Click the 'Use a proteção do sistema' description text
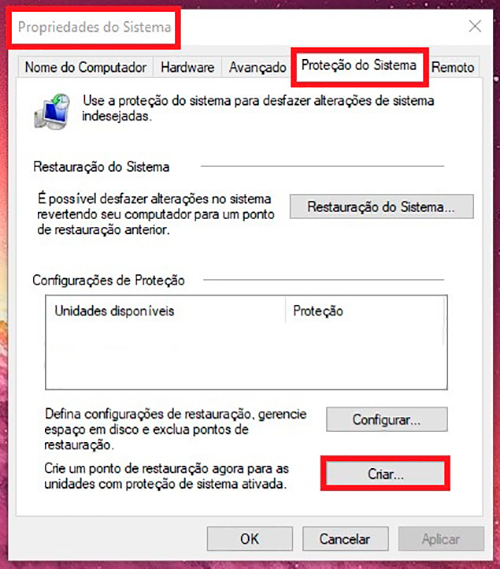 click(x=258, y=108)
